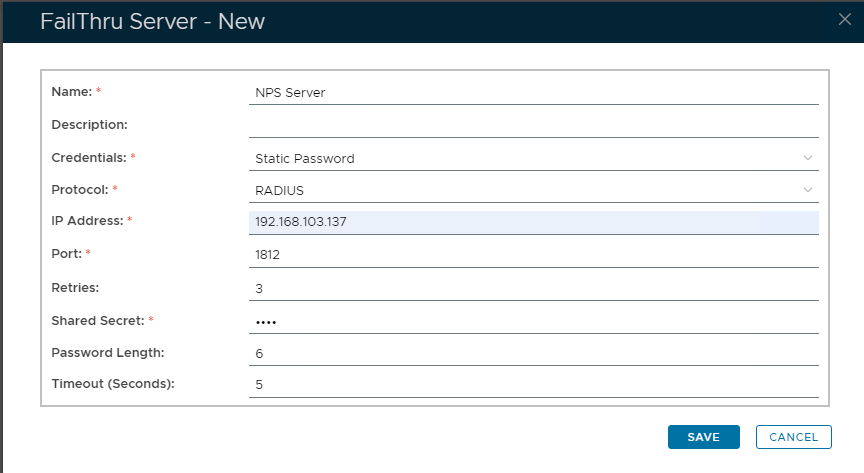Select the Password Length field value 6

click(x=533, y=353)
